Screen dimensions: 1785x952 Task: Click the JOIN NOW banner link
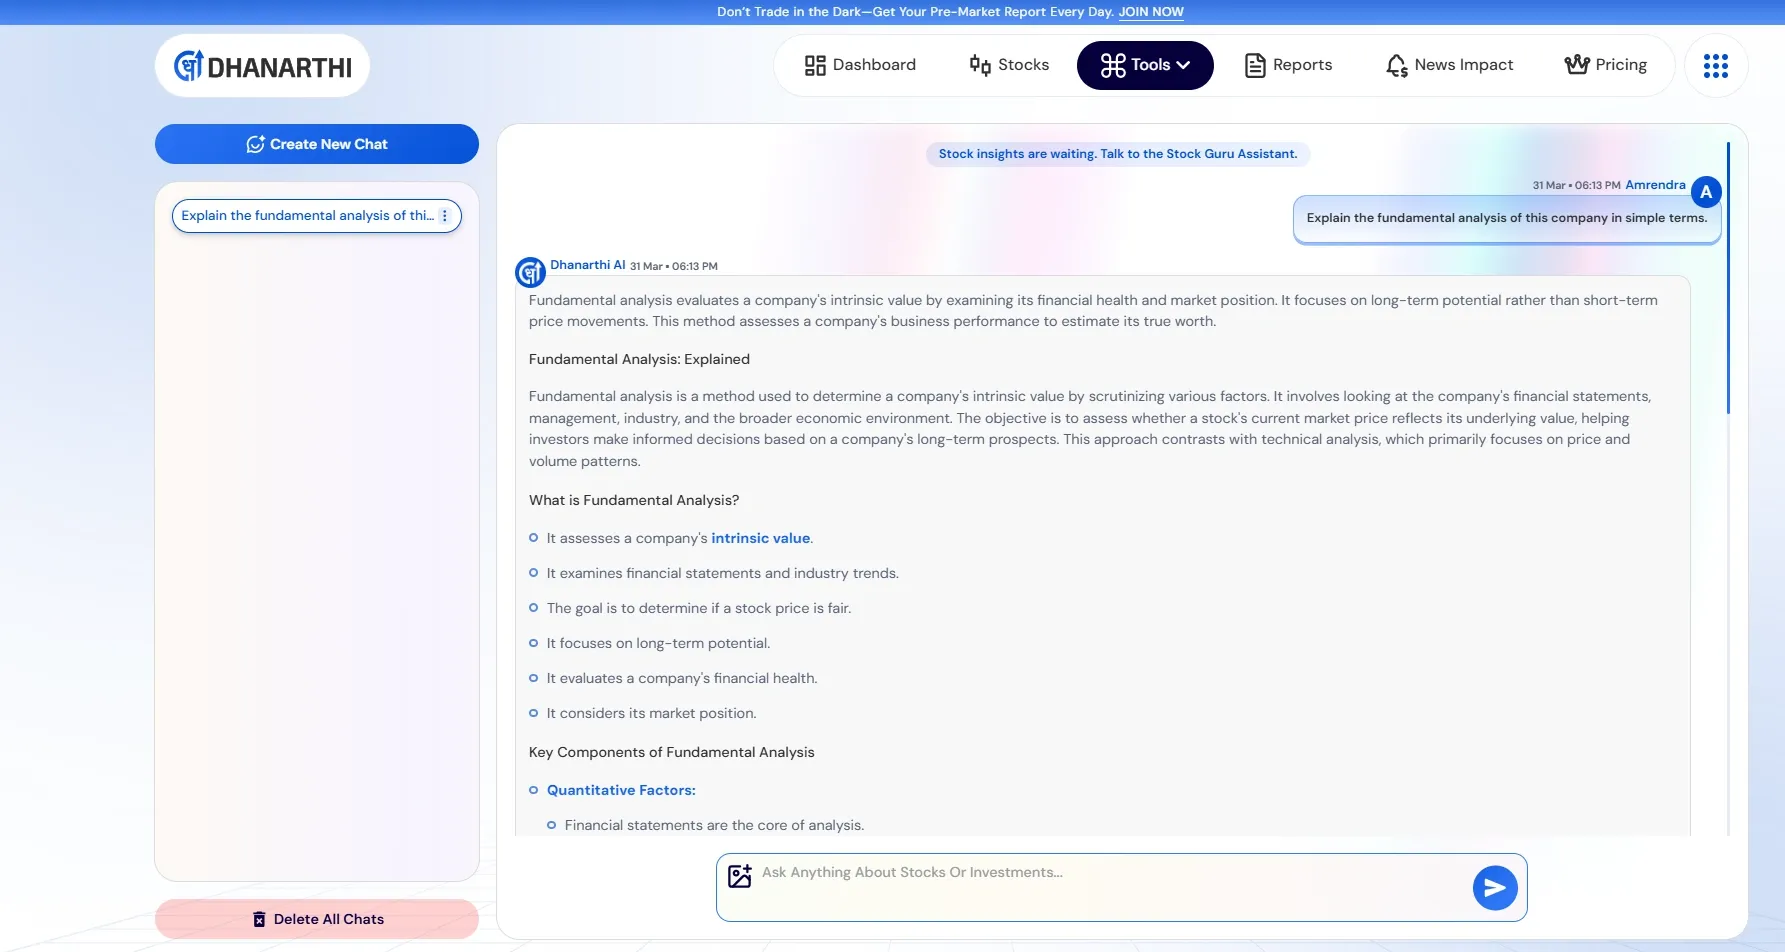[1150, 12]
